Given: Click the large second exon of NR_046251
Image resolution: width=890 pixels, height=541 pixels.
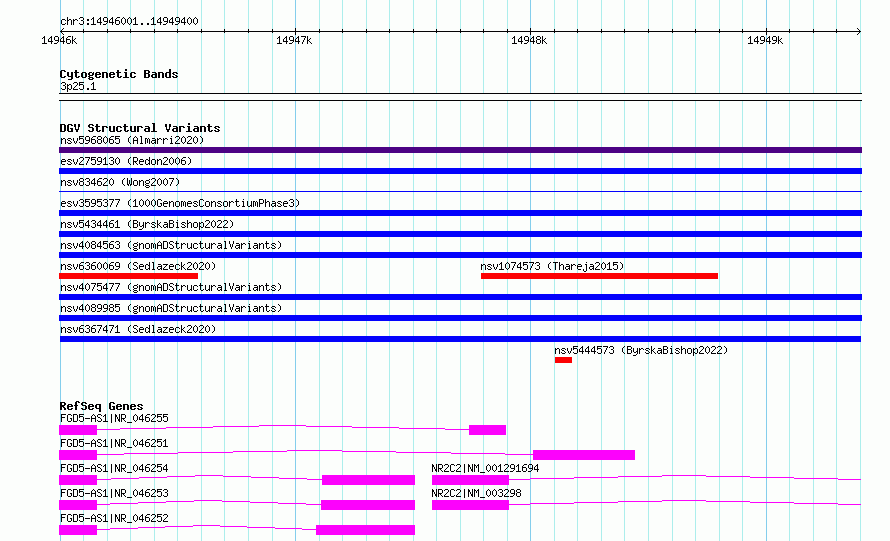Looking at the screenshot, I should [583, 455].
